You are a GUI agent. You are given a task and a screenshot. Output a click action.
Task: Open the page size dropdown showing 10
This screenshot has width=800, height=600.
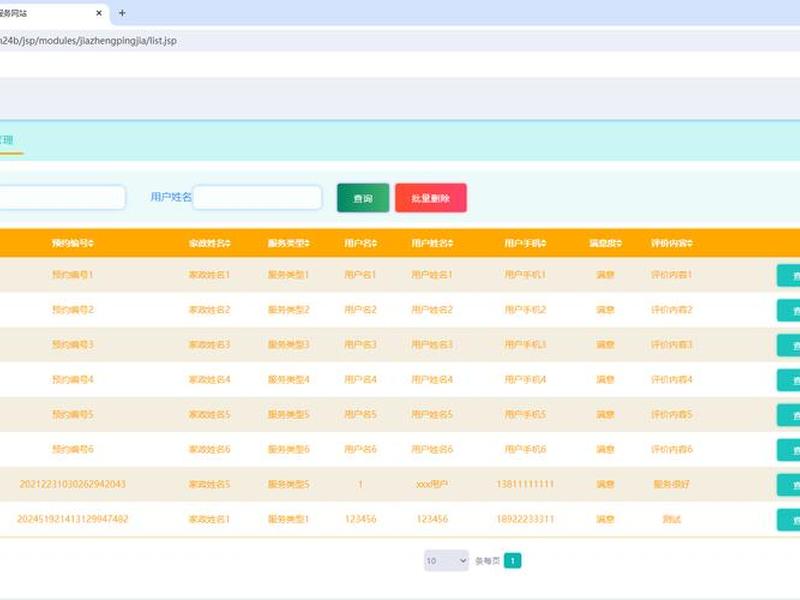pos(446,561)
